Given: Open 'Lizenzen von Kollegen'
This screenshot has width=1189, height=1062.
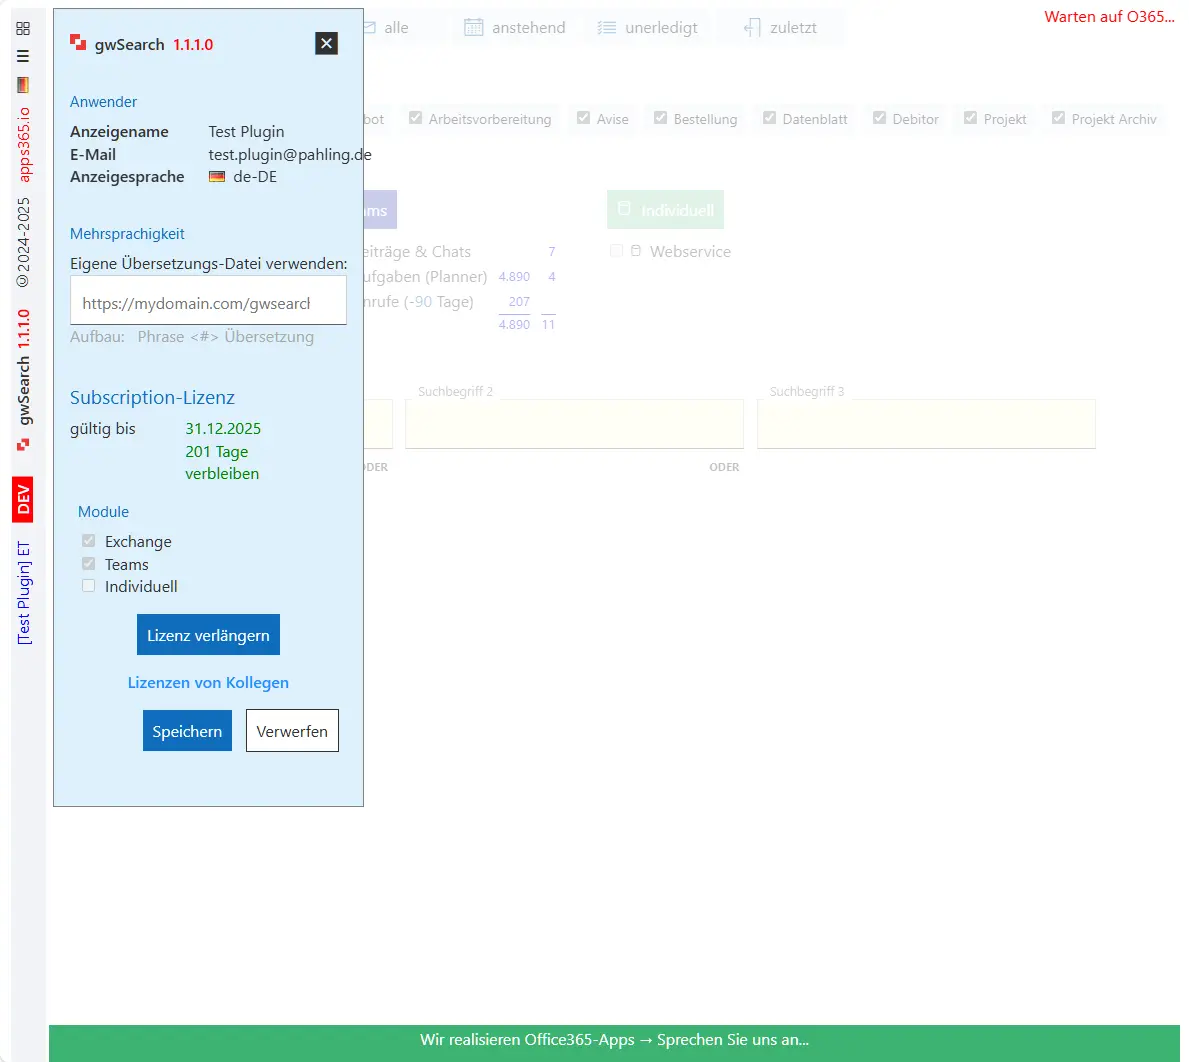Looking at the screenshot, I should click(x=208, y=683).
